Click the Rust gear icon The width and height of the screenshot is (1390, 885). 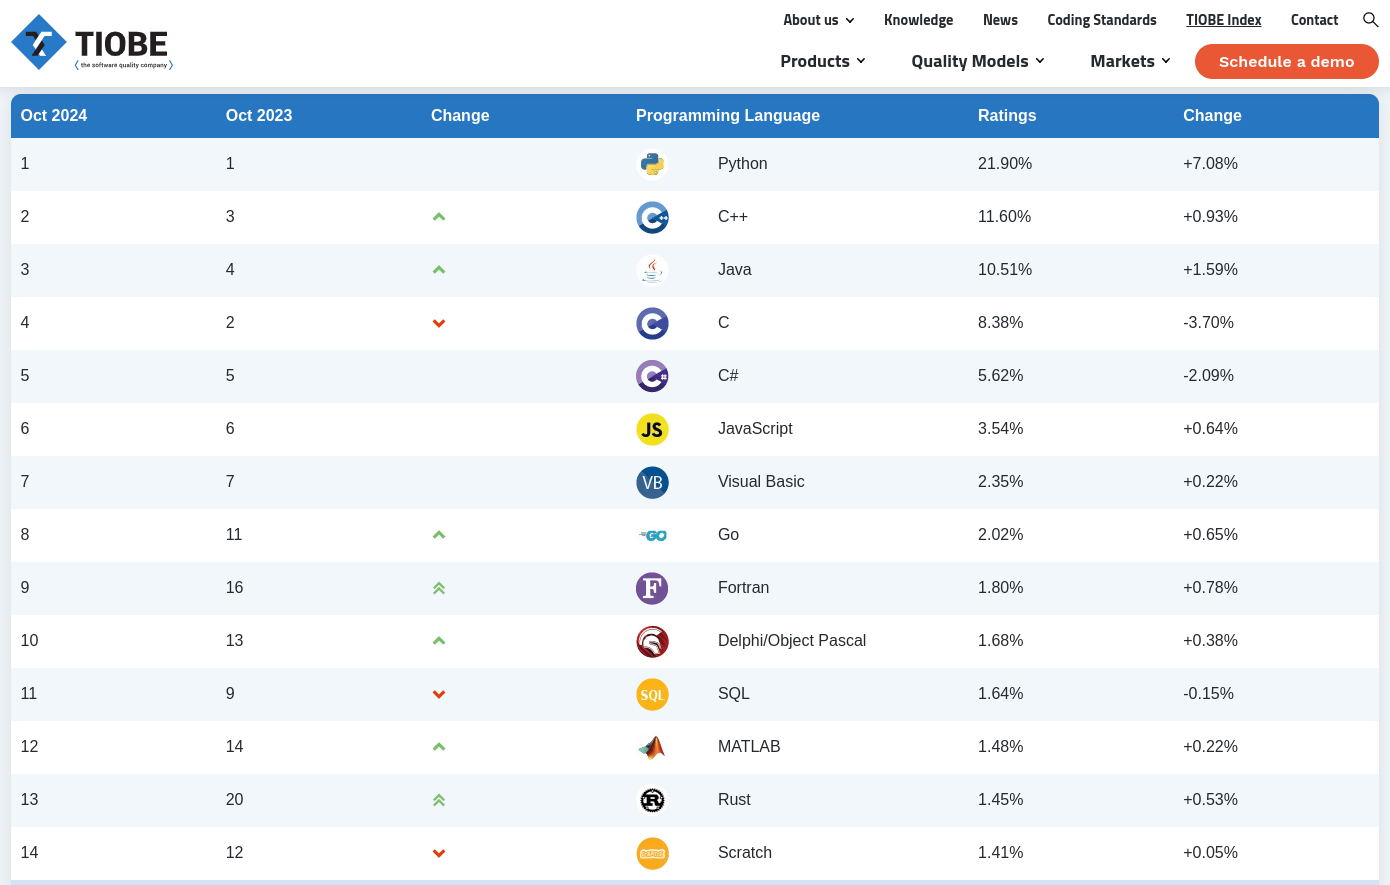coord(652,800)
